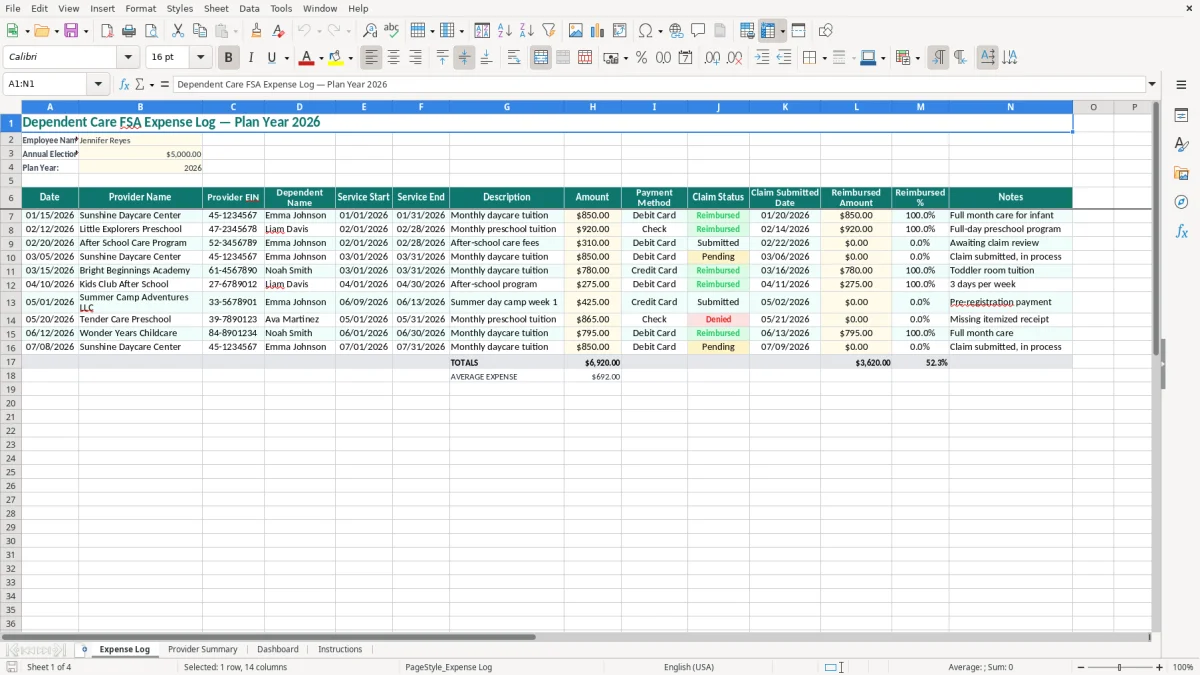
Task: Open the Font Size dropdown
Action: pyautogui.click(x=200, y=58)
